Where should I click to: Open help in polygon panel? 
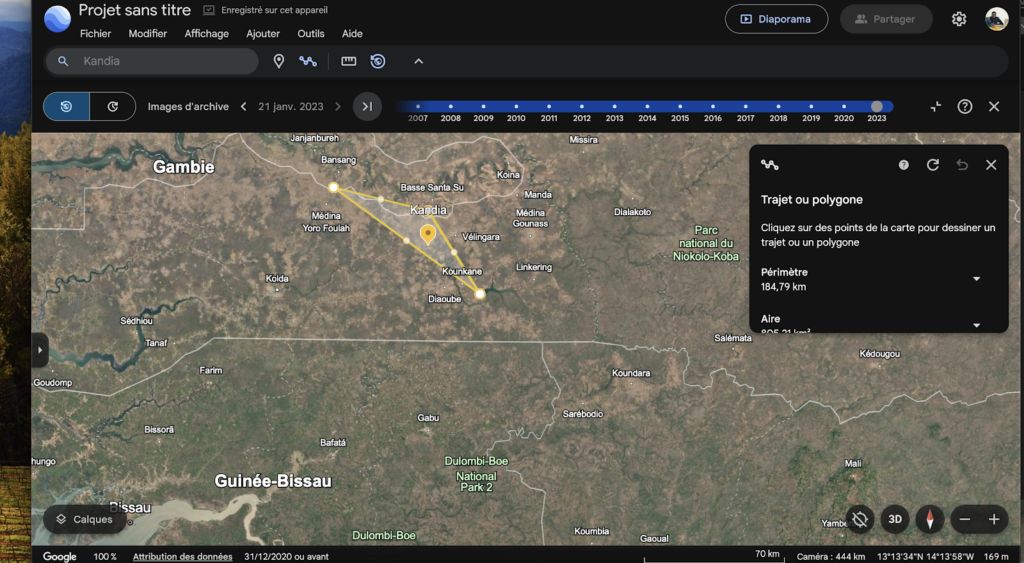click(x=904, y=165)
